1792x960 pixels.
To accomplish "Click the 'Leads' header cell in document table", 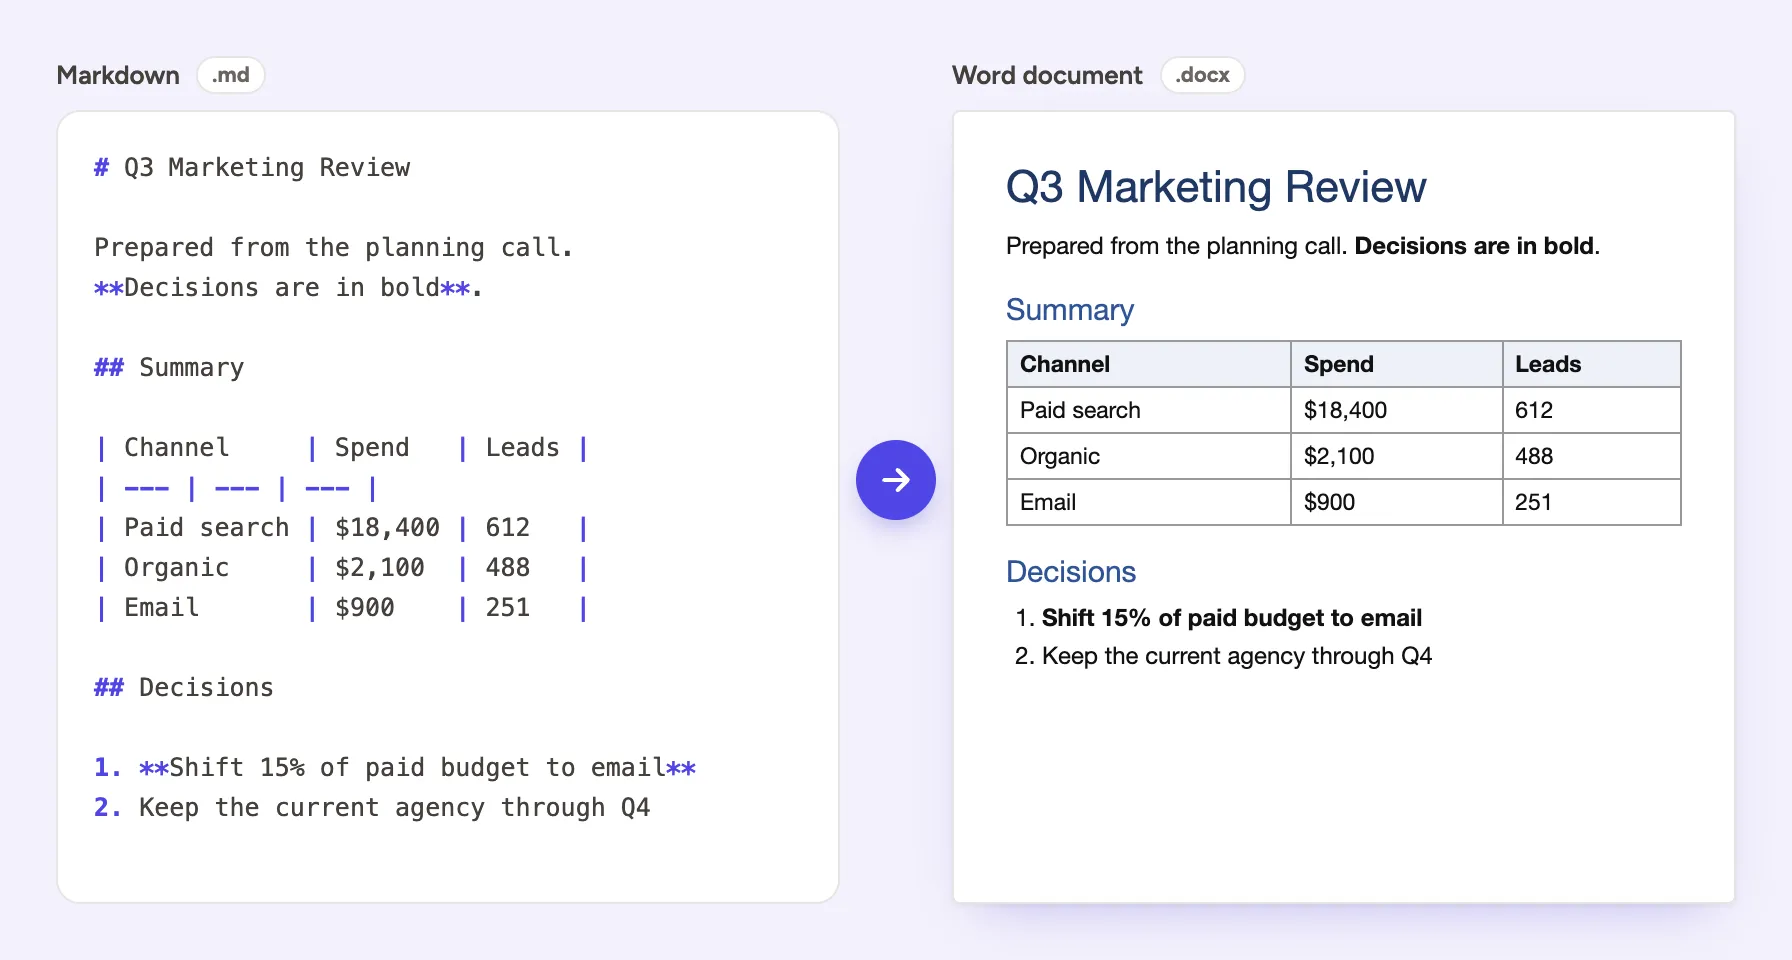I will coord(1592,364).
